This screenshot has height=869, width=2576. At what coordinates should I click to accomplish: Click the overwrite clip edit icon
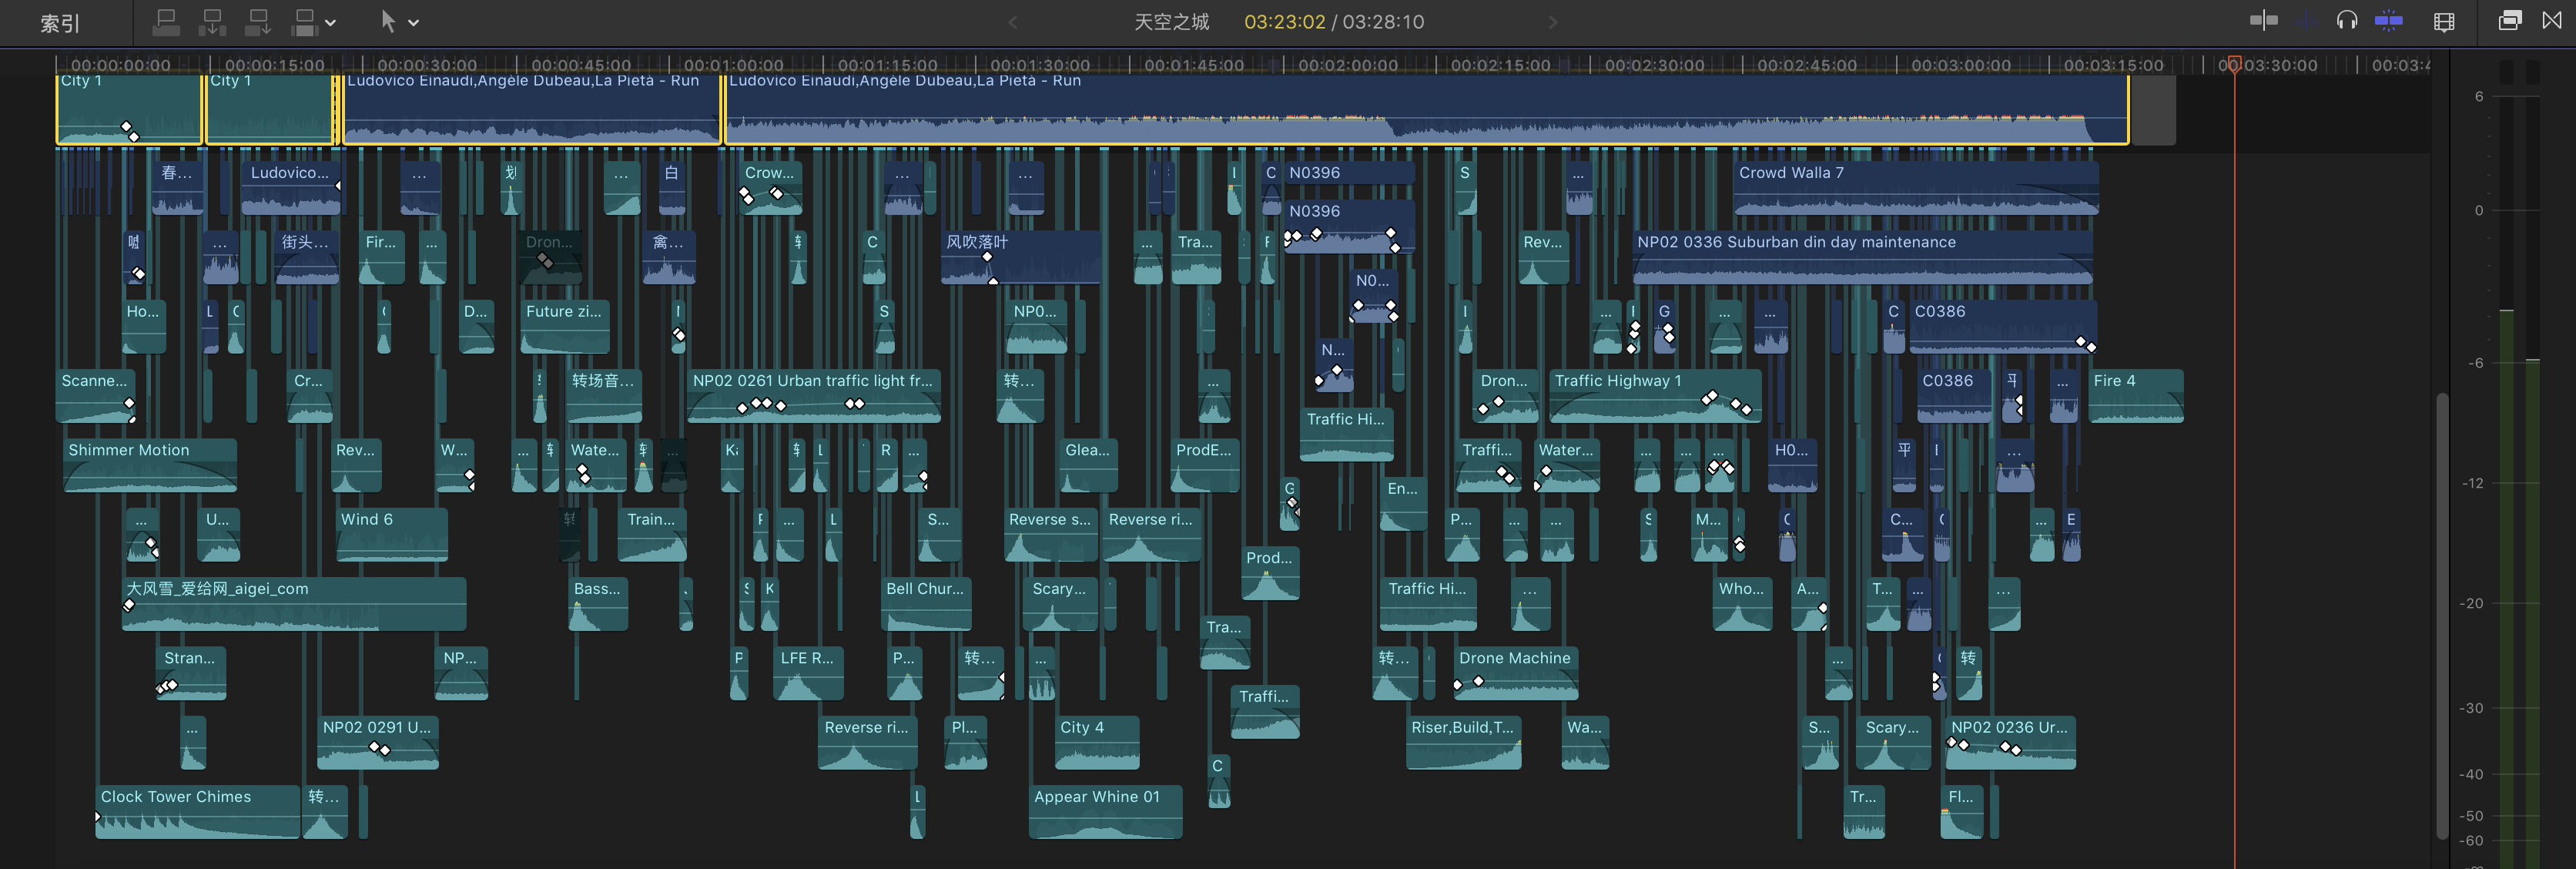coord(305,22)
